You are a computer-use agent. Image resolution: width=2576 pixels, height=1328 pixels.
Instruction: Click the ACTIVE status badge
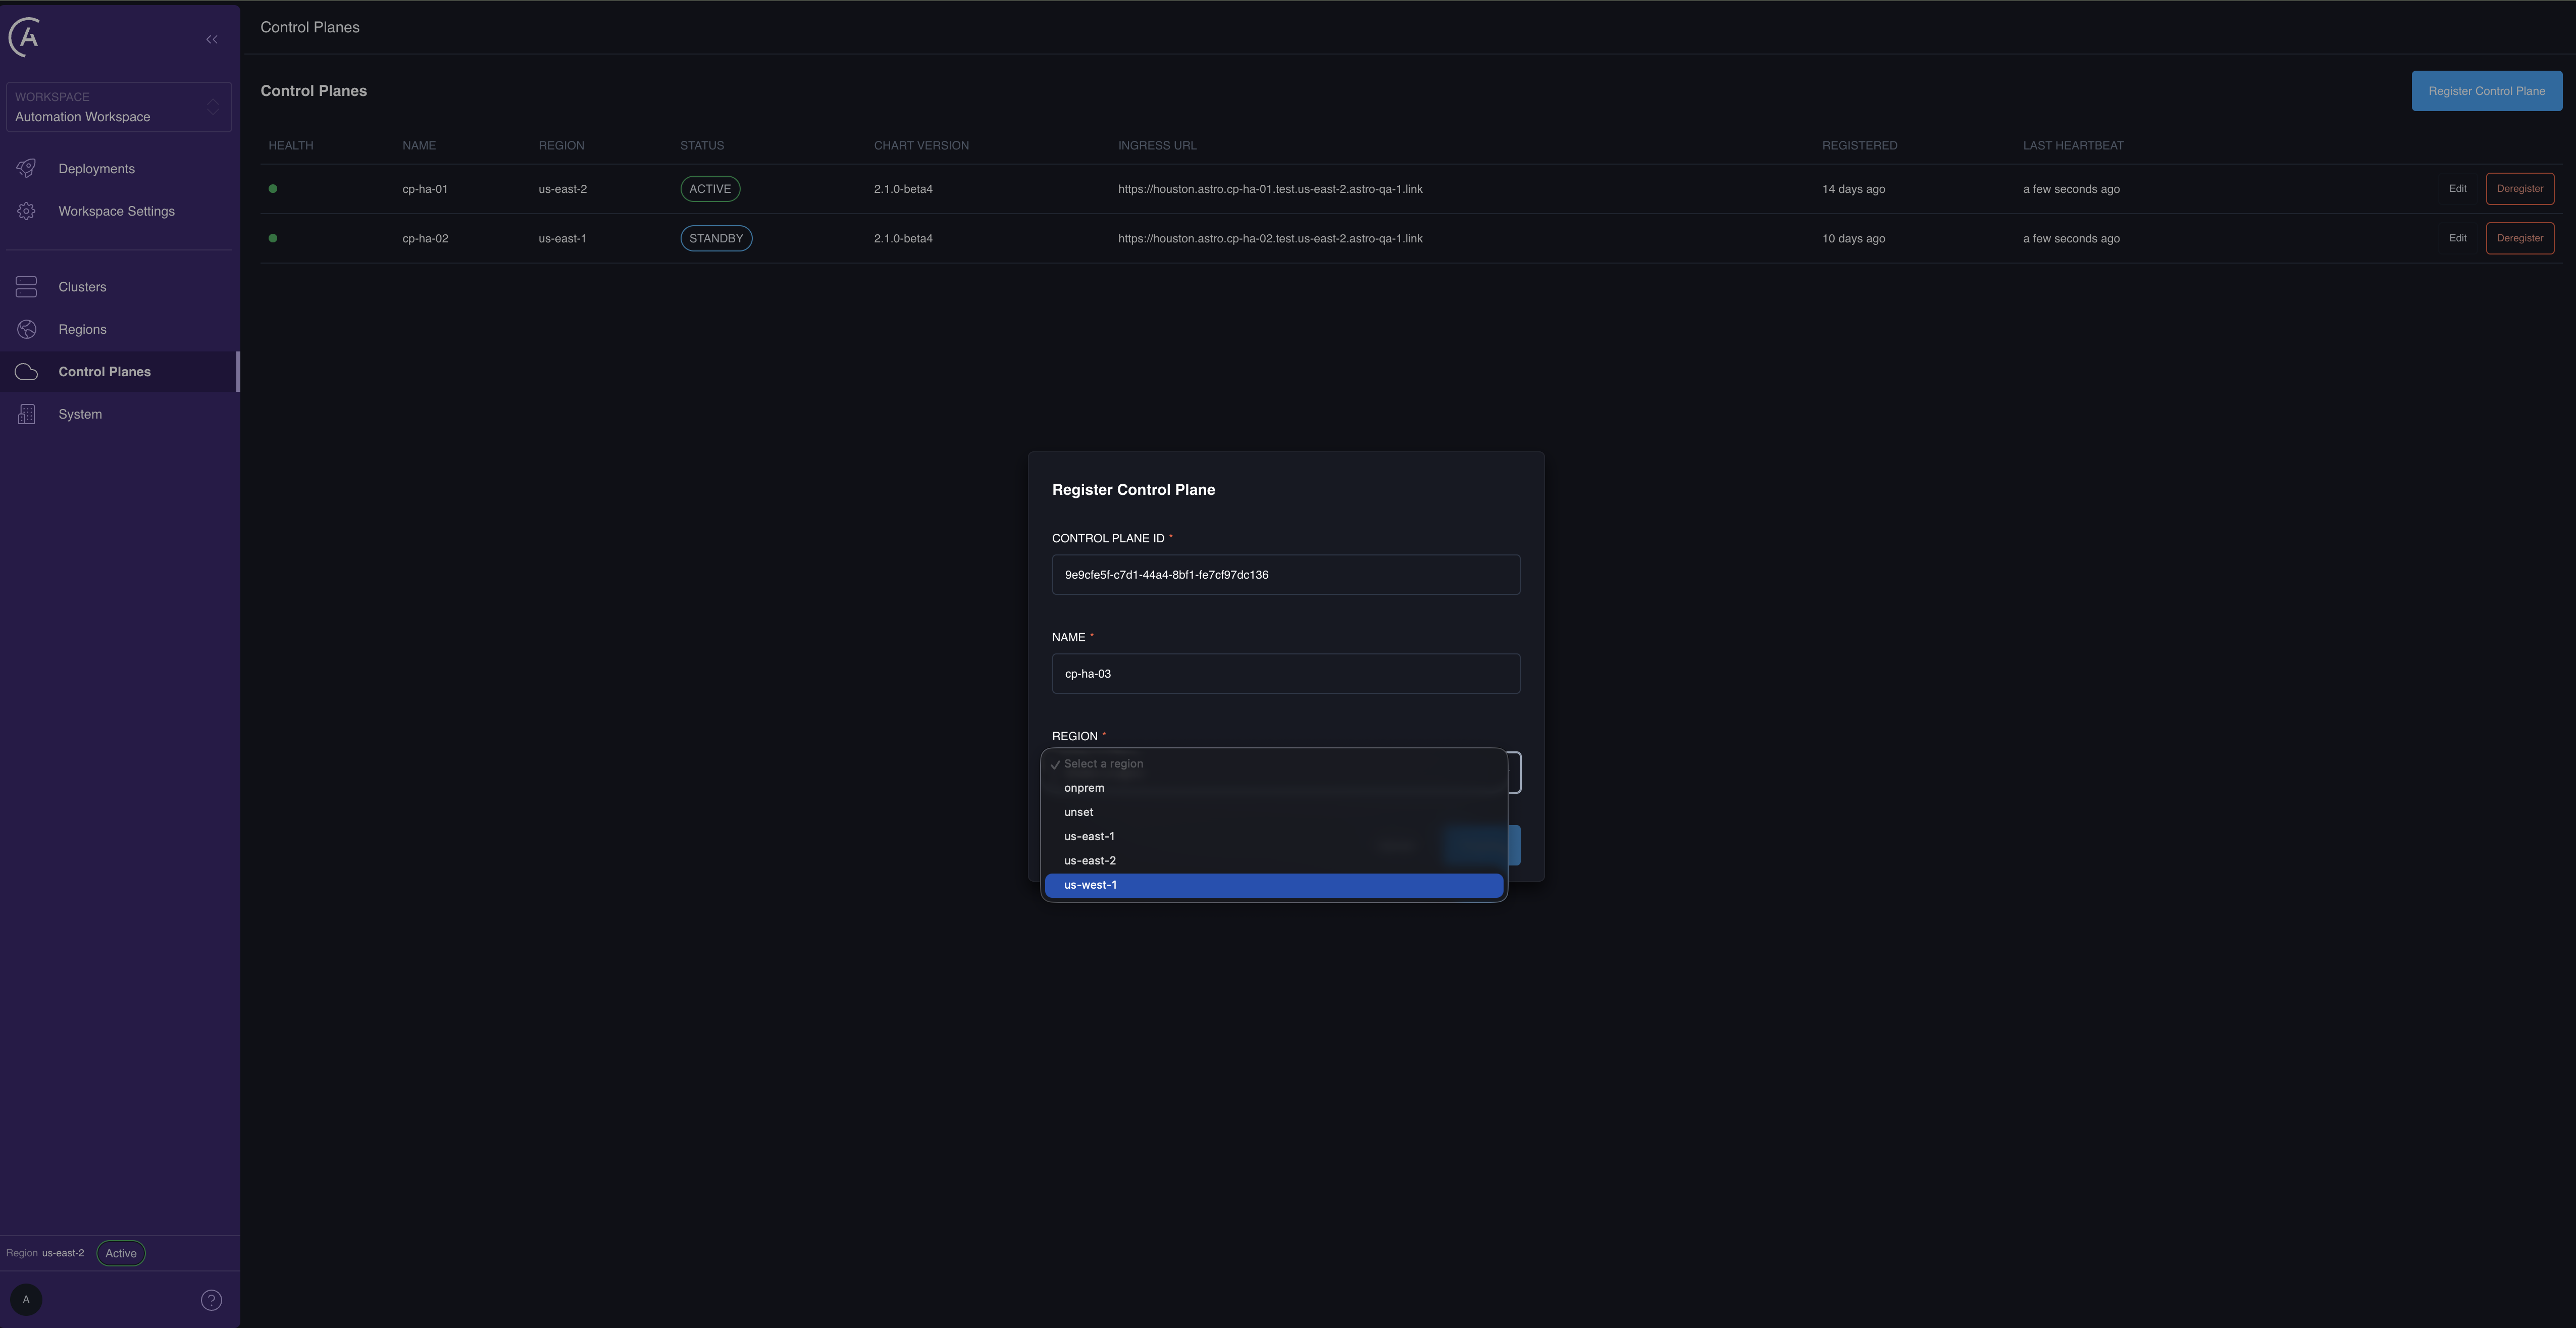click(x=710, y=189)
